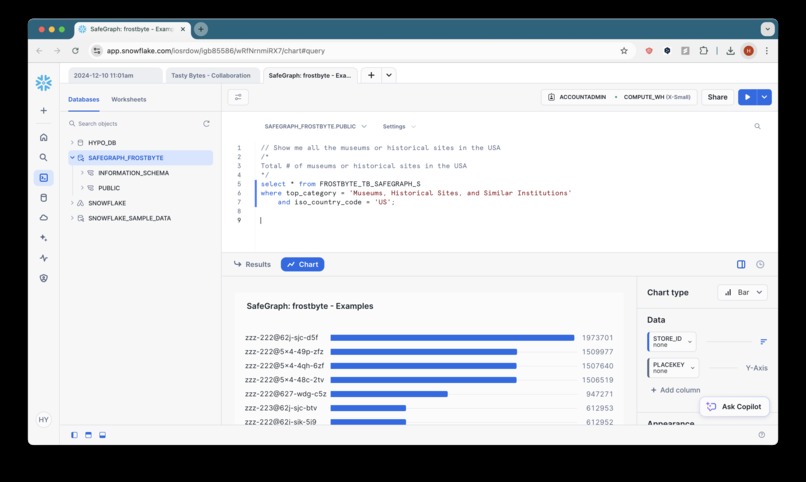This screenshot has width=806, height=482.
Task: Open Monitoring activity icon in sidebar
Action: (x=44, y=258)
